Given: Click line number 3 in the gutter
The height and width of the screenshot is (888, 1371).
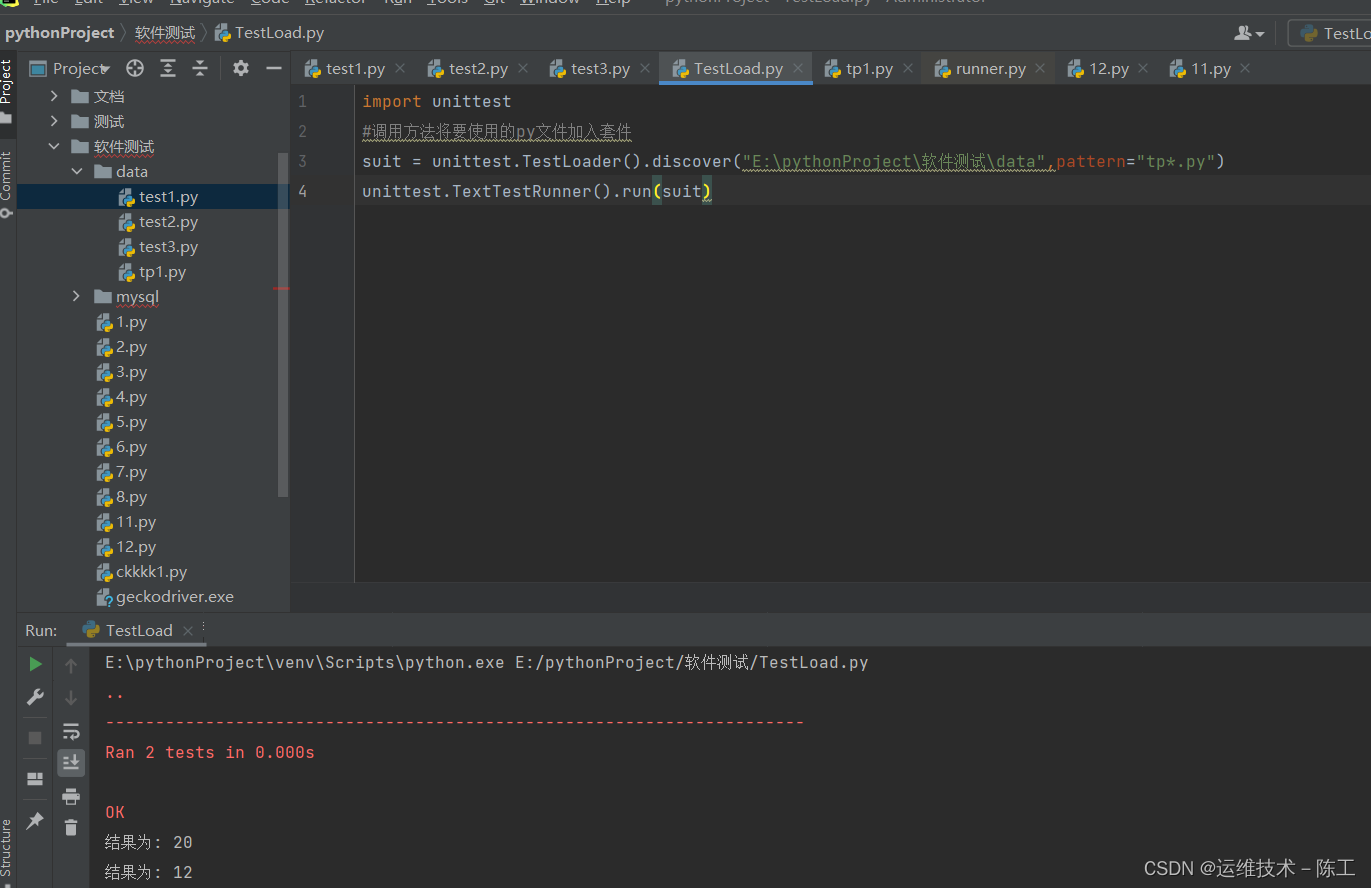Looking at the screenshot, I should click(302, 161).
